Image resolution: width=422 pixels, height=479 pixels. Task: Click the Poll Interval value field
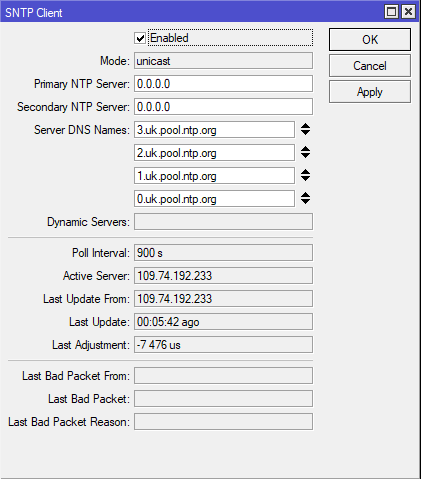(x=223, y=253)
